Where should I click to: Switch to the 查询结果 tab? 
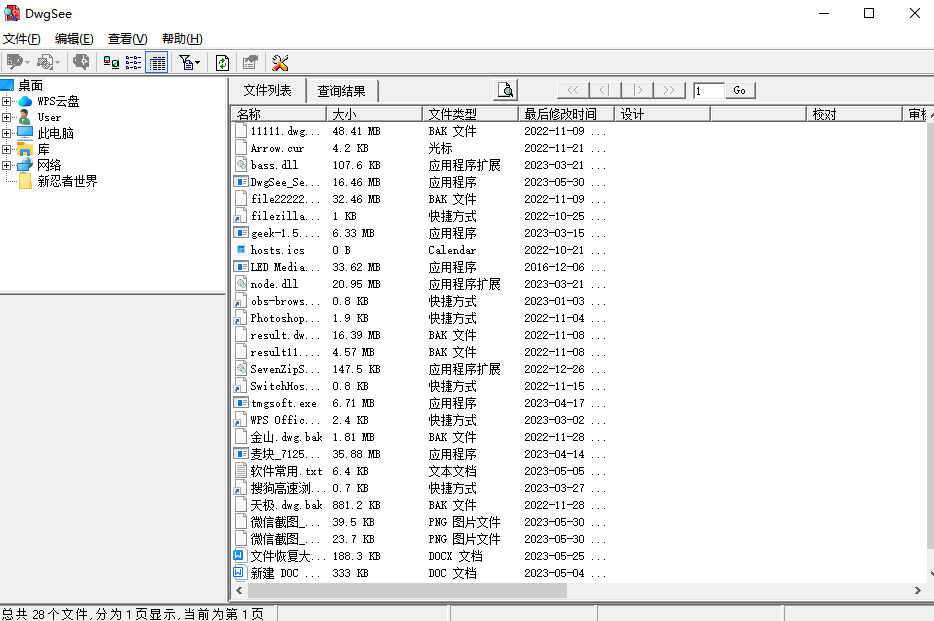tap(341, 91)
